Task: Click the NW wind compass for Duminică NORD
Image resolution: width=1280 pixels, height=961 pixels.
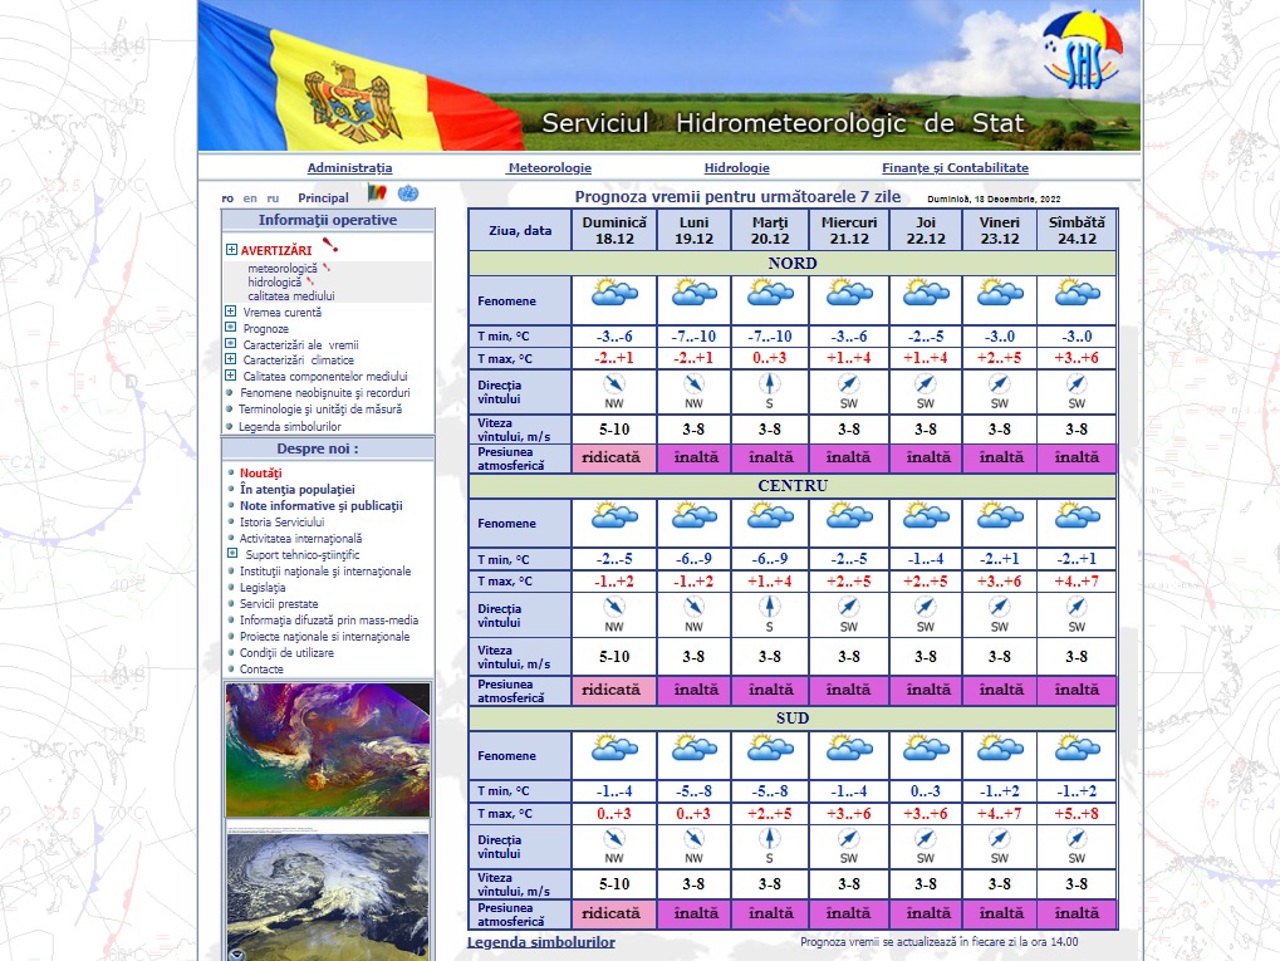Action: point(614,384)
